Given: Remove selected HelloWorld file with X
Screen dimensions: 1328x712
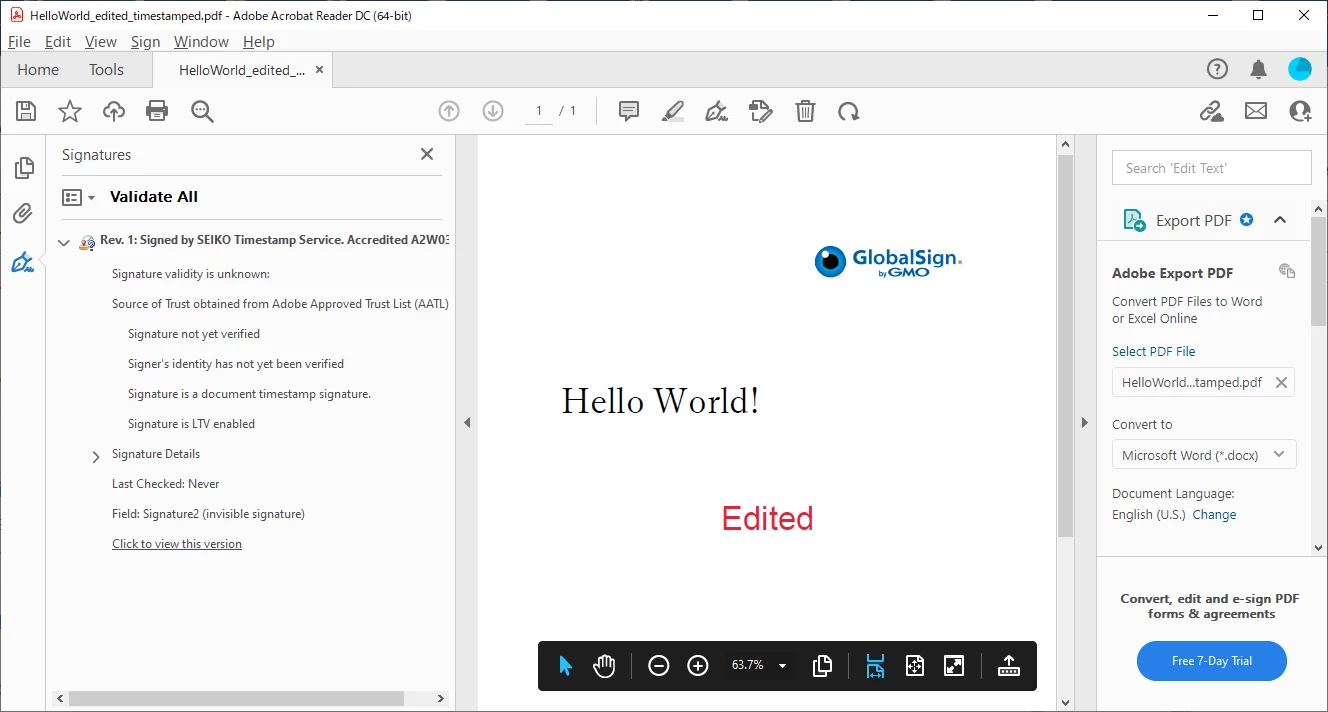Looking at the screenshot, I should (1281, 382).
